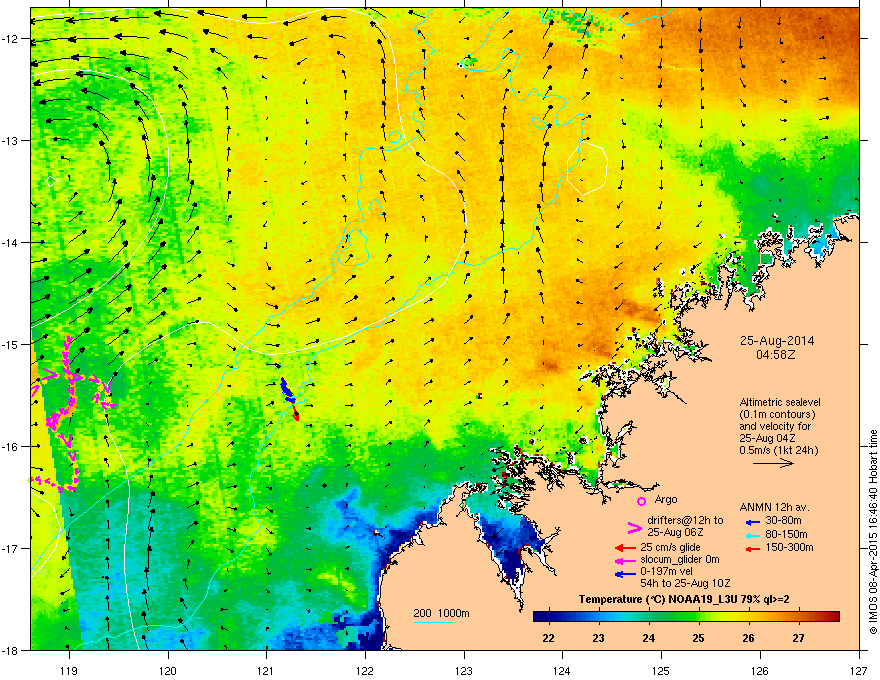Image resolution: width=880 pixels, height=680 pixels.
Task: Click the latitude axis label -12
Action: point(10,38)
